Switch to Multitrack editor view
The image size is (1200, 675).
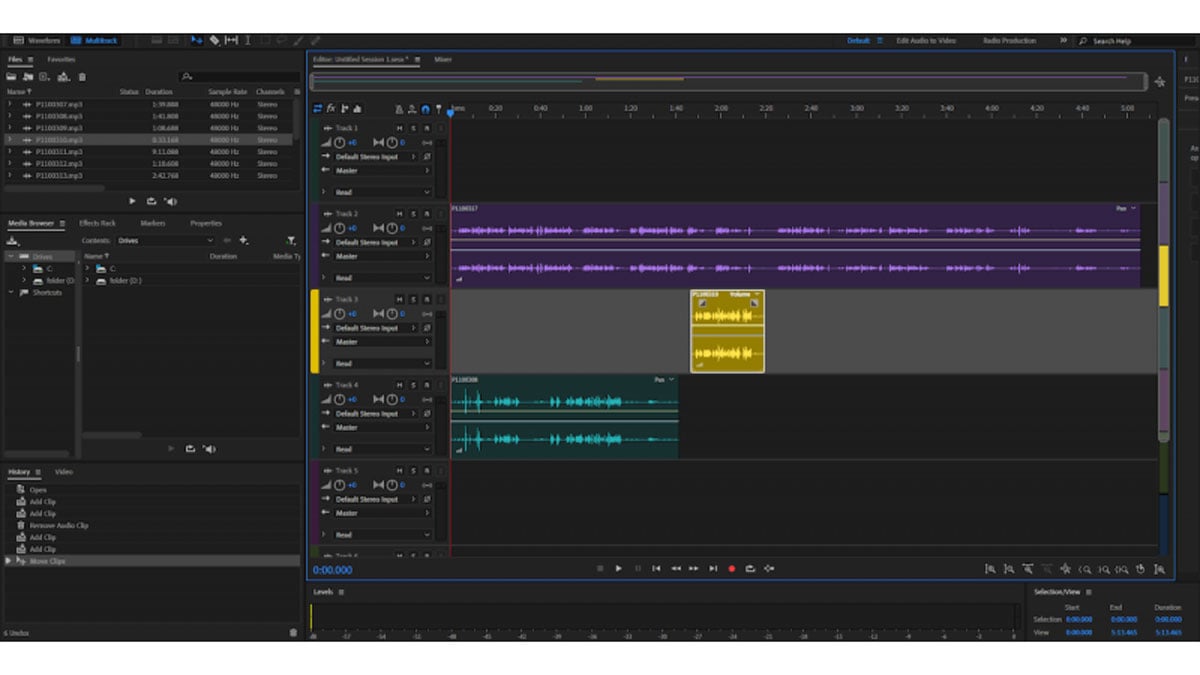click(96, 41)
